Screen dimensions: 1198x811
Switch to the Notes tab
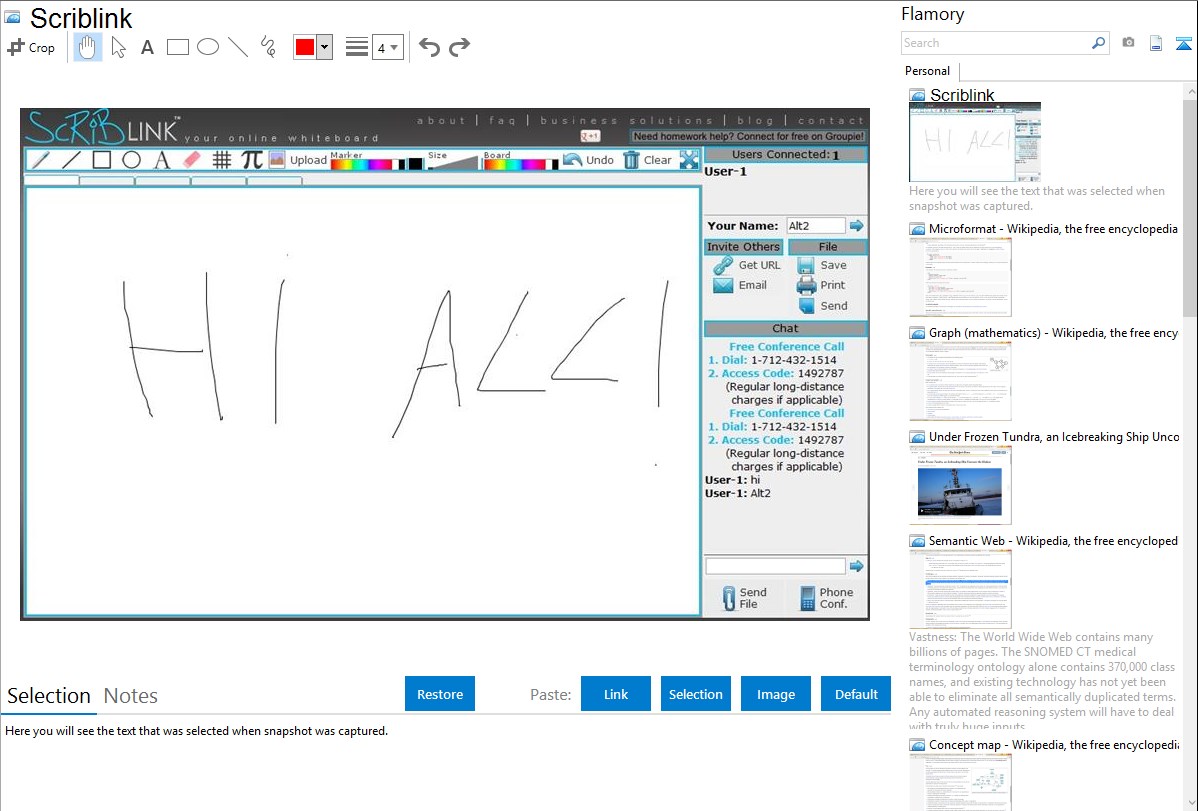pyautogui.click(x=131, y=696)
